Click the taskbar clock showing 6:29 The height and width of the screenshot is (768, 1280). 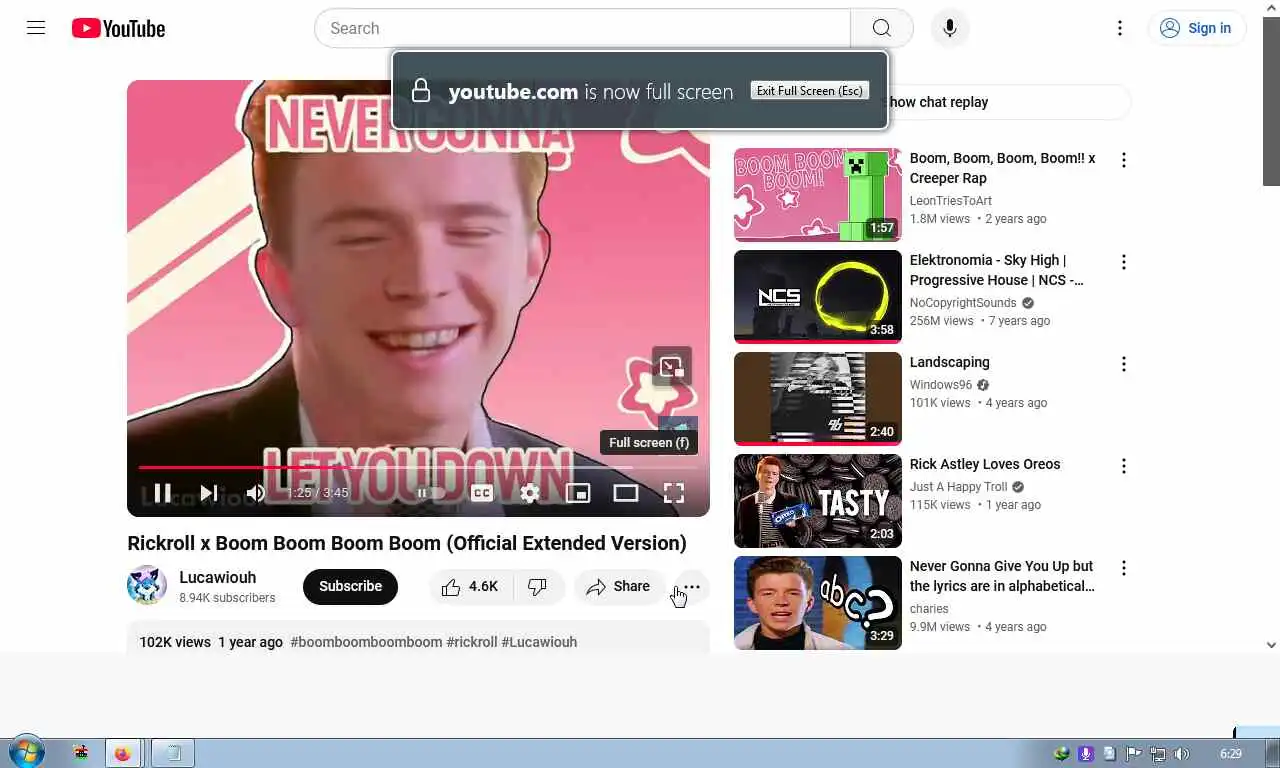click(x=1231, y=754)
